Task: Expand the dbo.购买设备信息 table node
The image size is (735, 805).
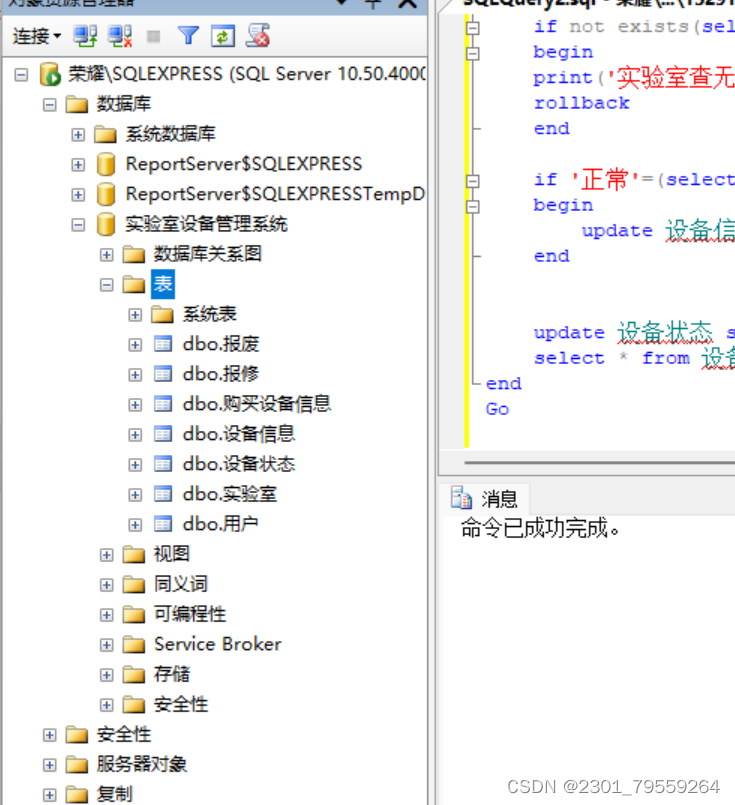Action: (135, 405)
